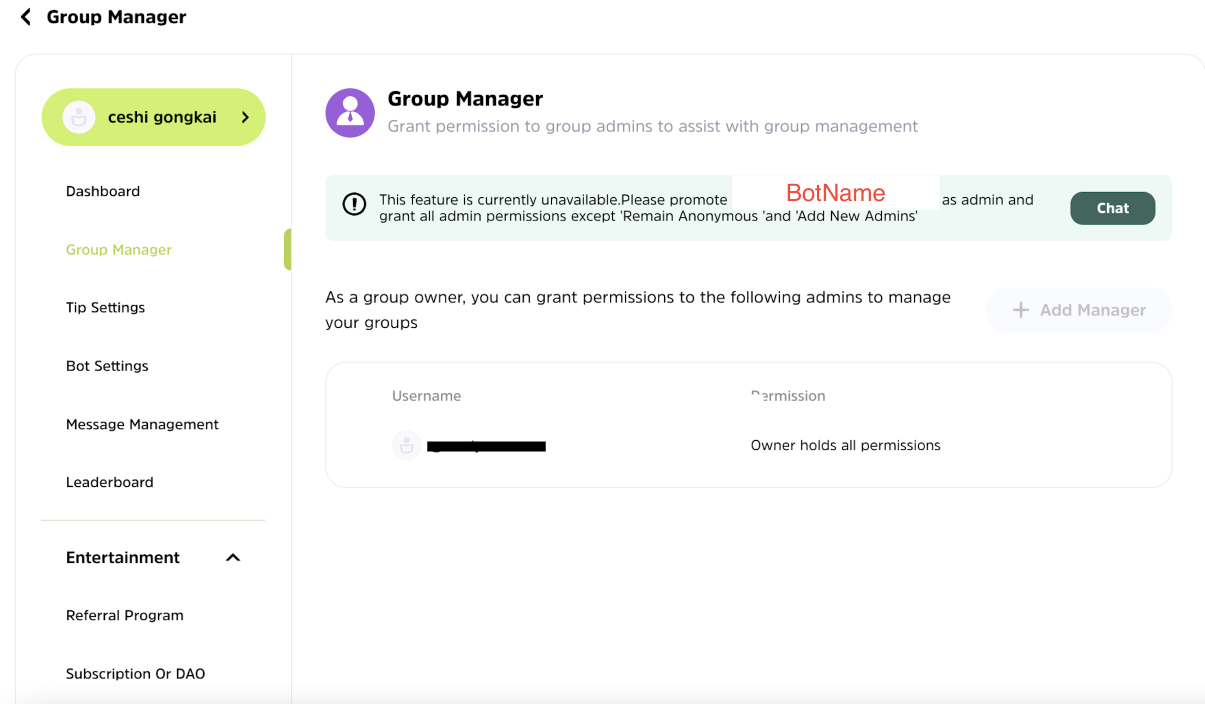
Task: Open the ceshi gongkai chevron arrow
Action: [245, 117]
